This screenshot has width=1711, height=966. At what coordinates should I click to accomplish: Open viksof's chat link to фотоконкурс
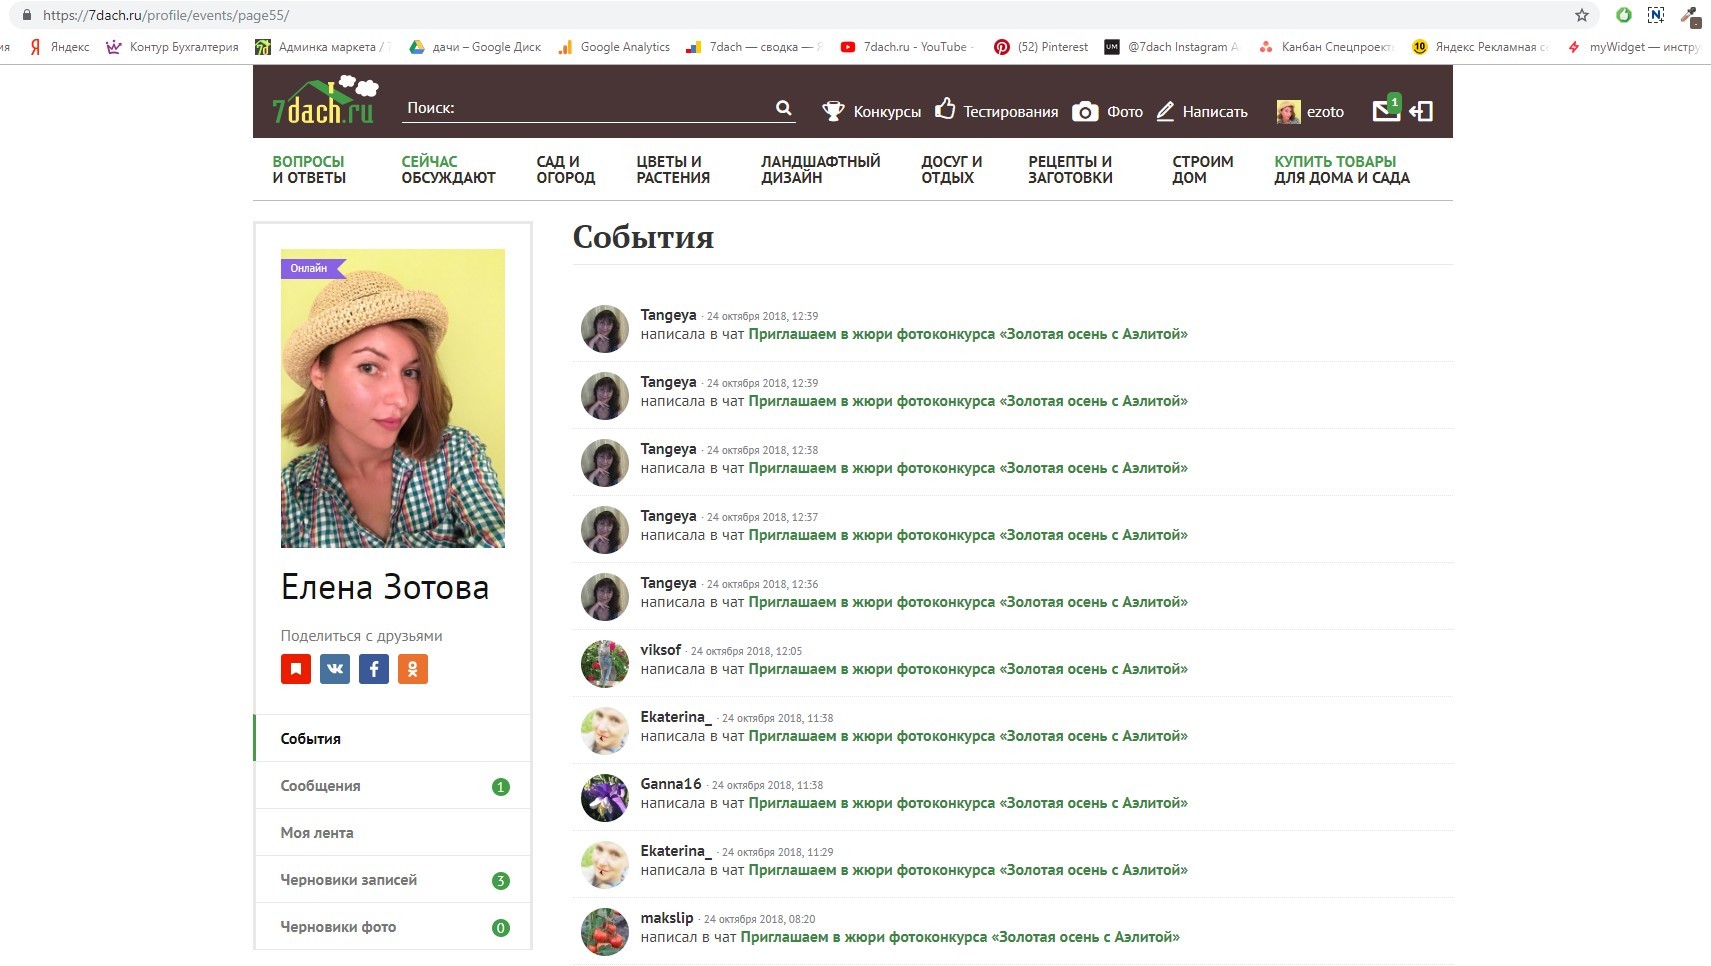coord(968,669)
